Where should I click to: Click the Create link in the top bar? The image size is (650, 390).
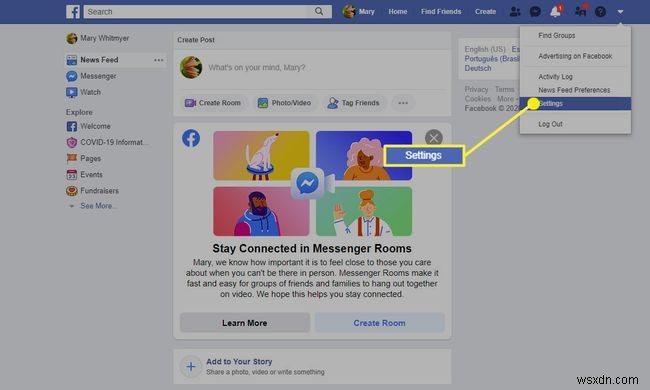coord(485,12)
